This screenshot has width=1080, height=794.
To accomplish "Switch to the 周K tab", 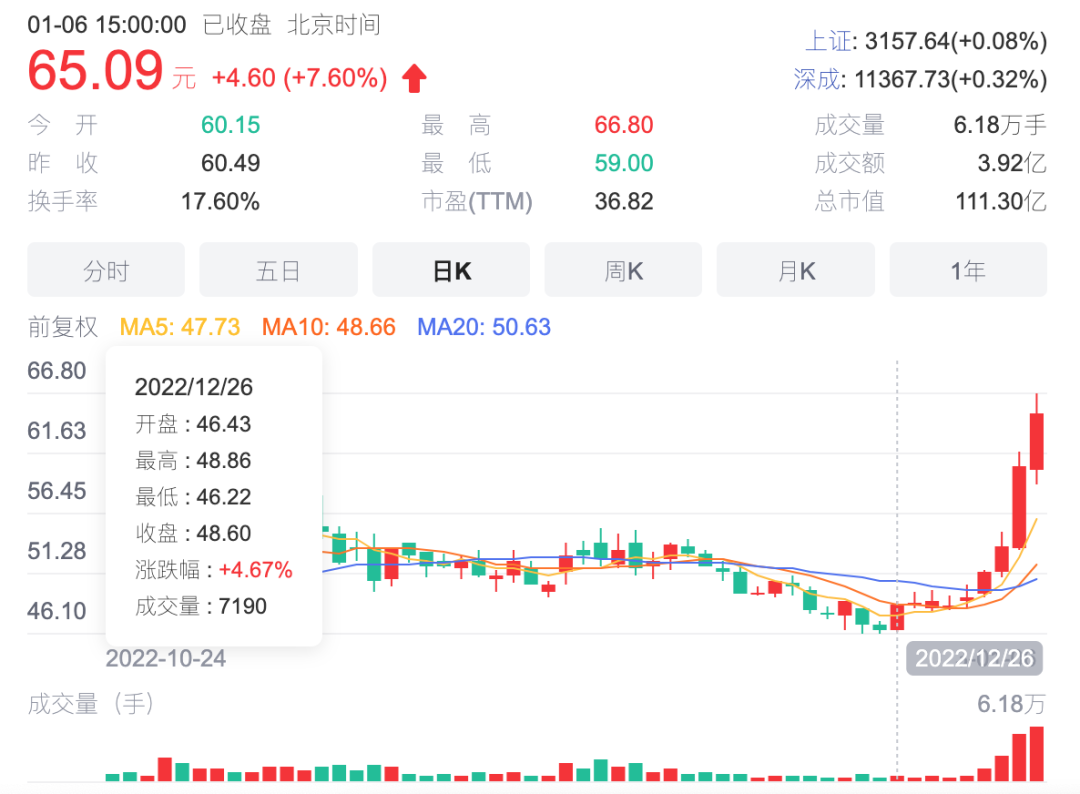I will tap(623, 270).
